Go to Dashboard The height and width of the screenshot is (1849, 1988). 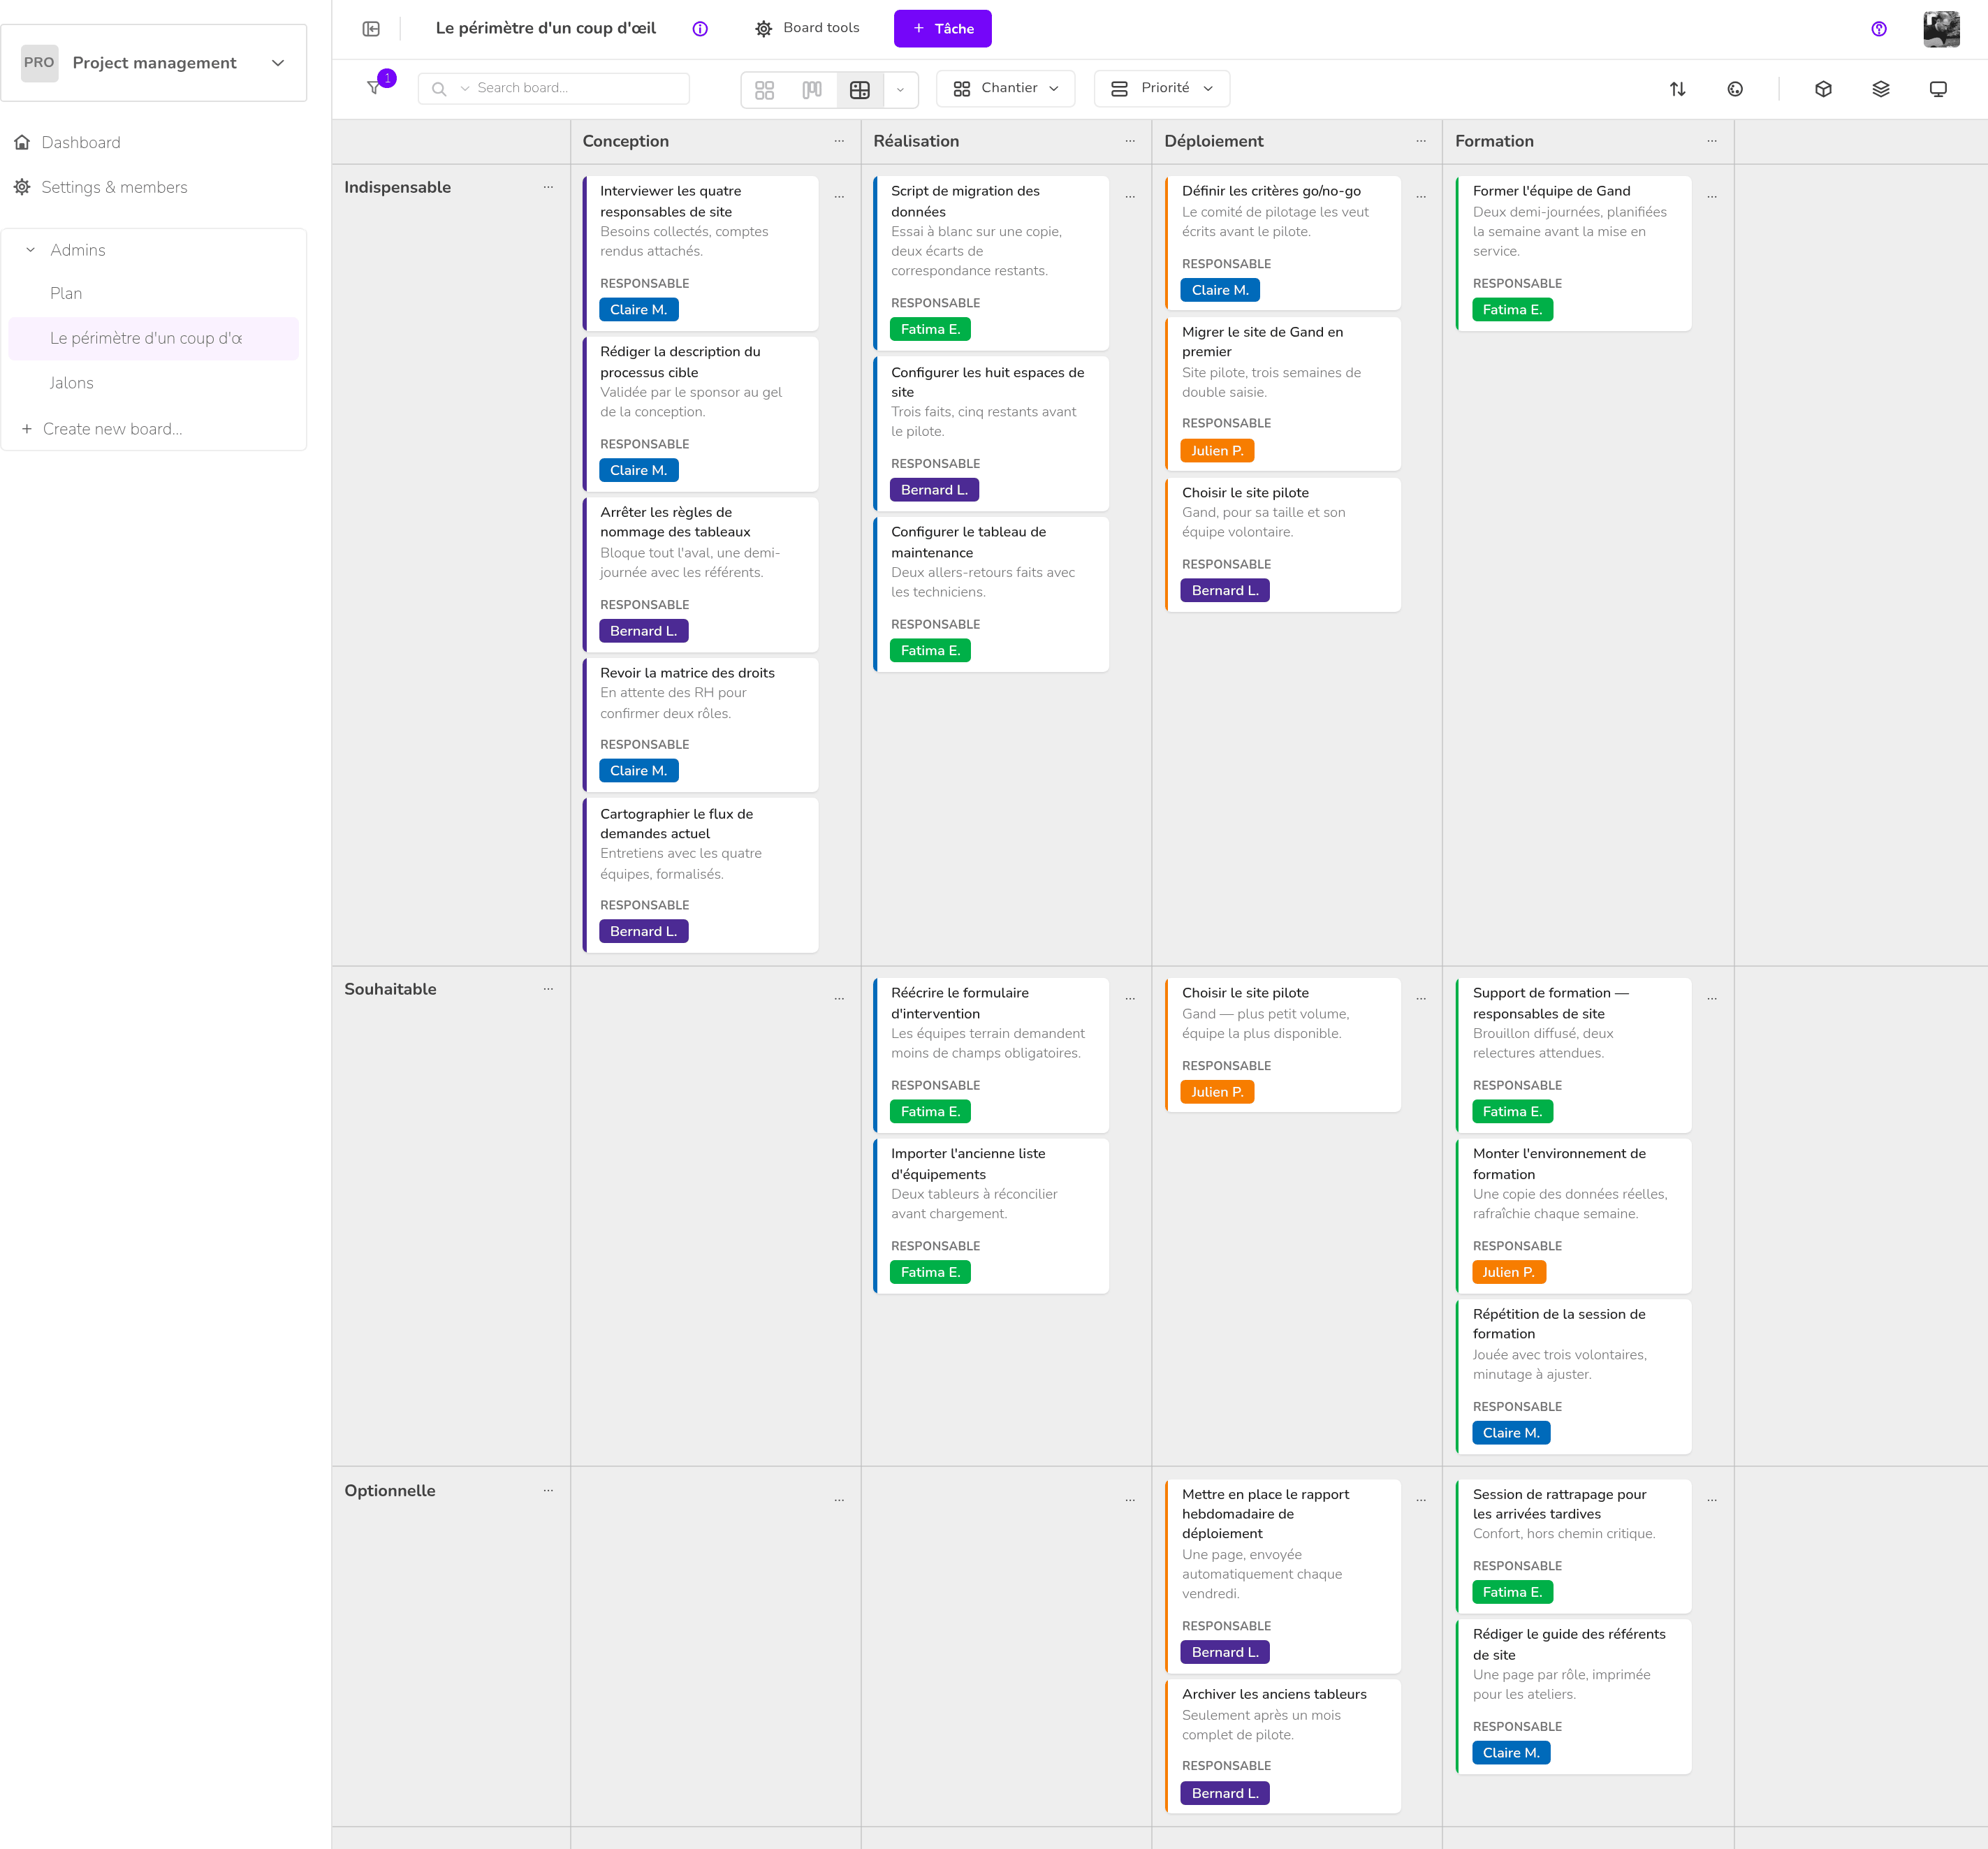tap(80, 142)
